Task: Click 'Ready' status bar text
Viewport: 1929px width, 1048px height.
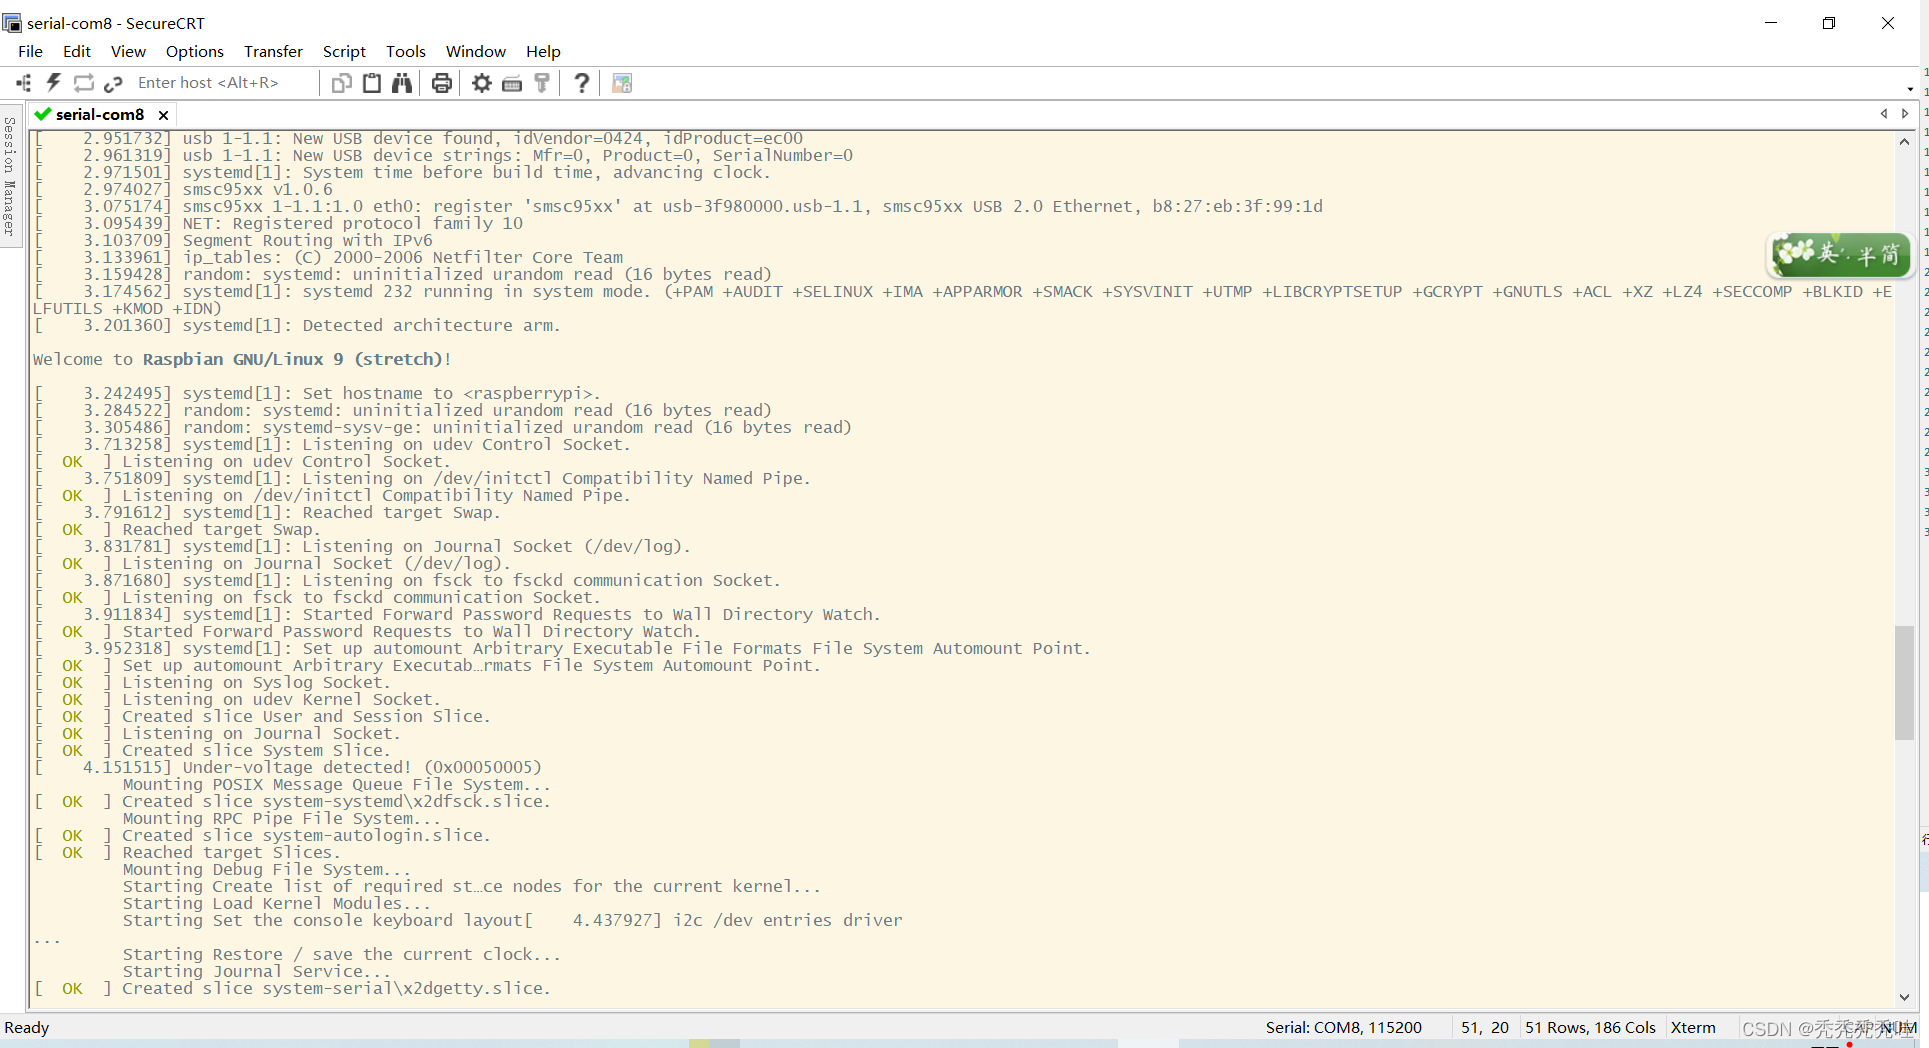Action: [27, 1027]
